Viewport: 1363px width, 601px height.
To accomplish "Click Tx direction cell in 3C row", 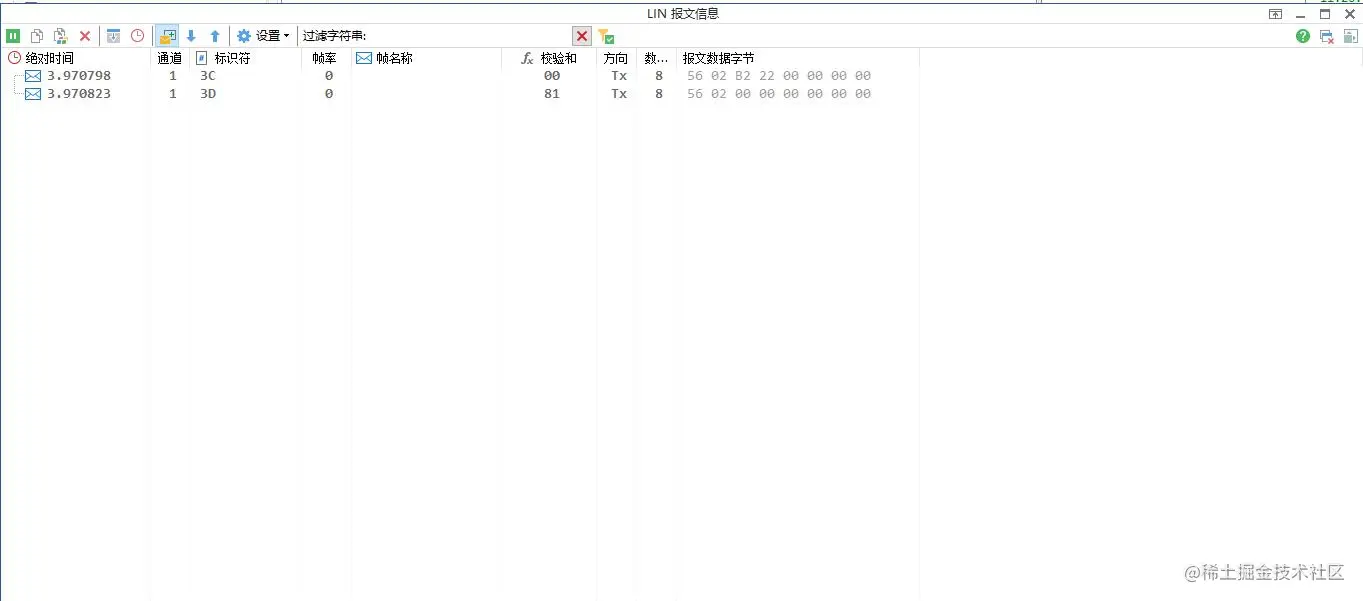I will click(619, 76).
